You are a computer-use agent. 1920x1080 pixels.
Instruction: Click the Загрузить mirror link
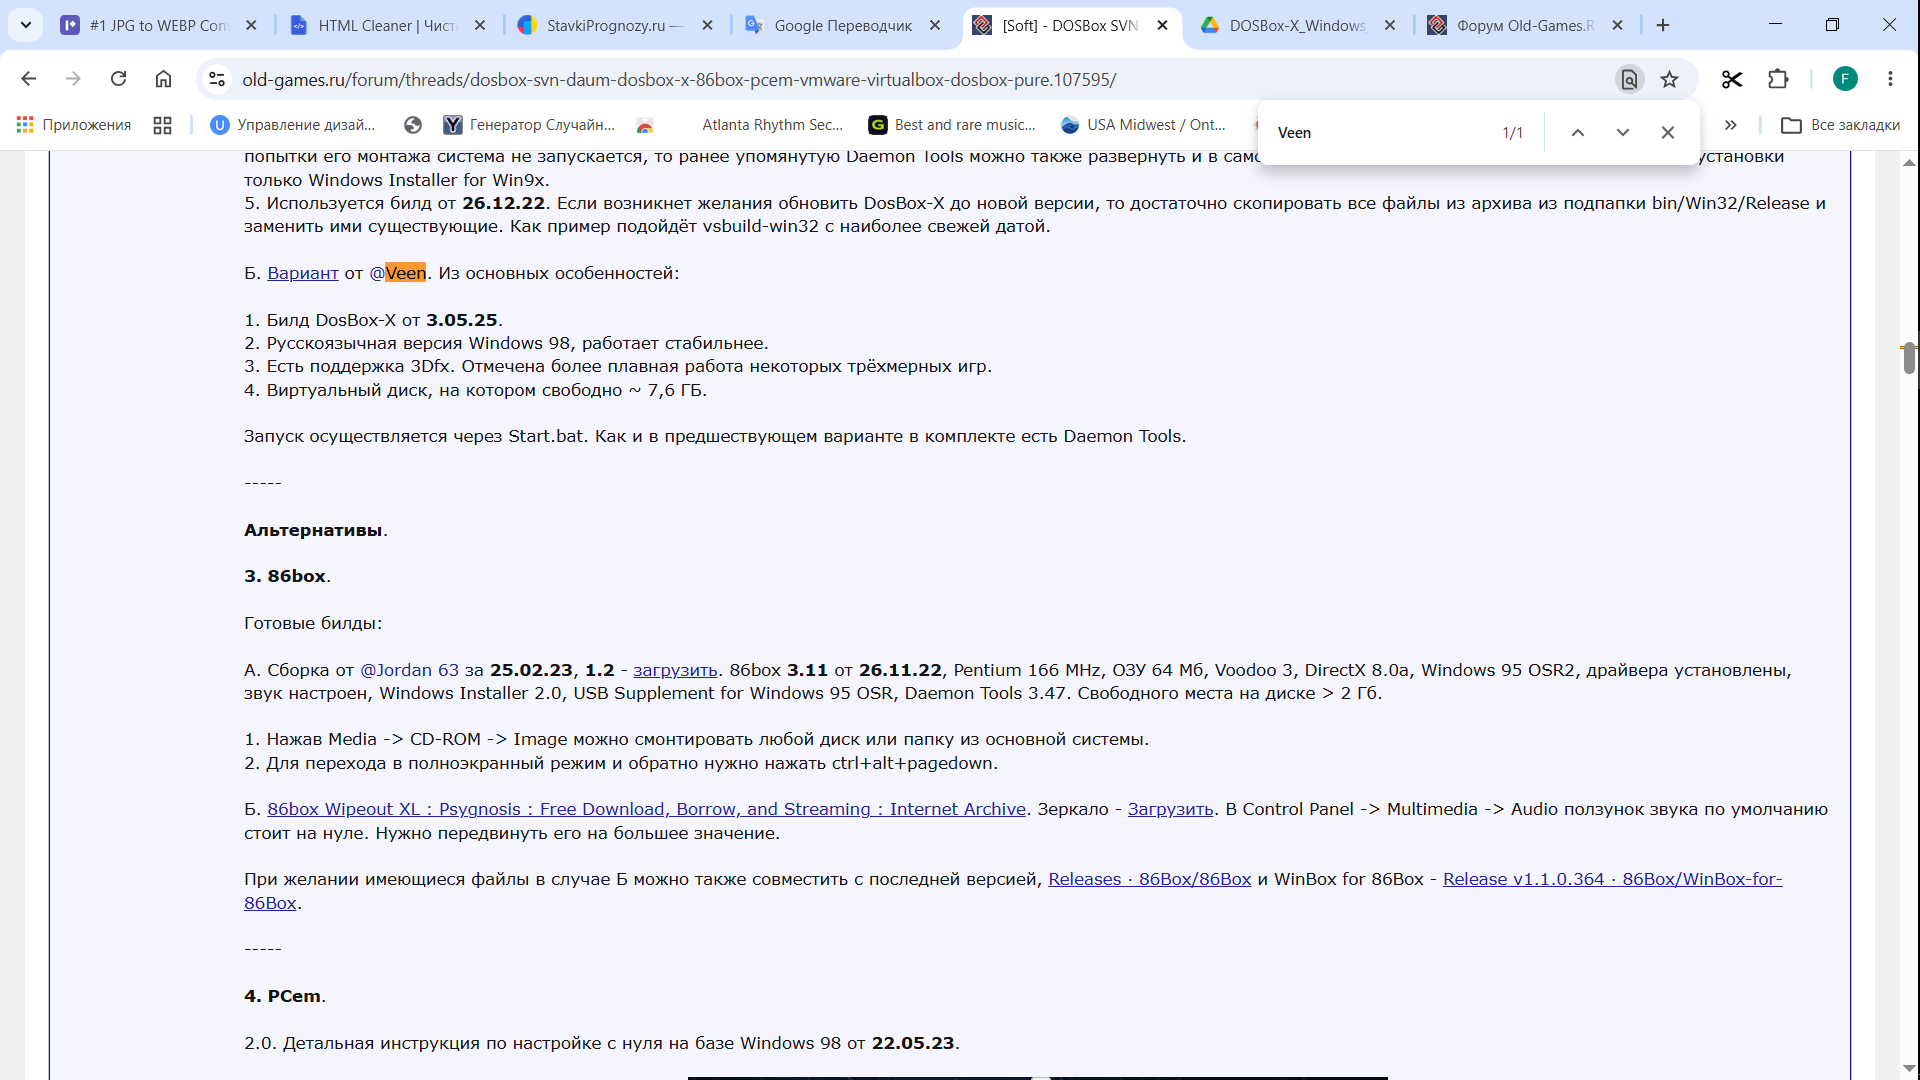tap(1170, 809)
